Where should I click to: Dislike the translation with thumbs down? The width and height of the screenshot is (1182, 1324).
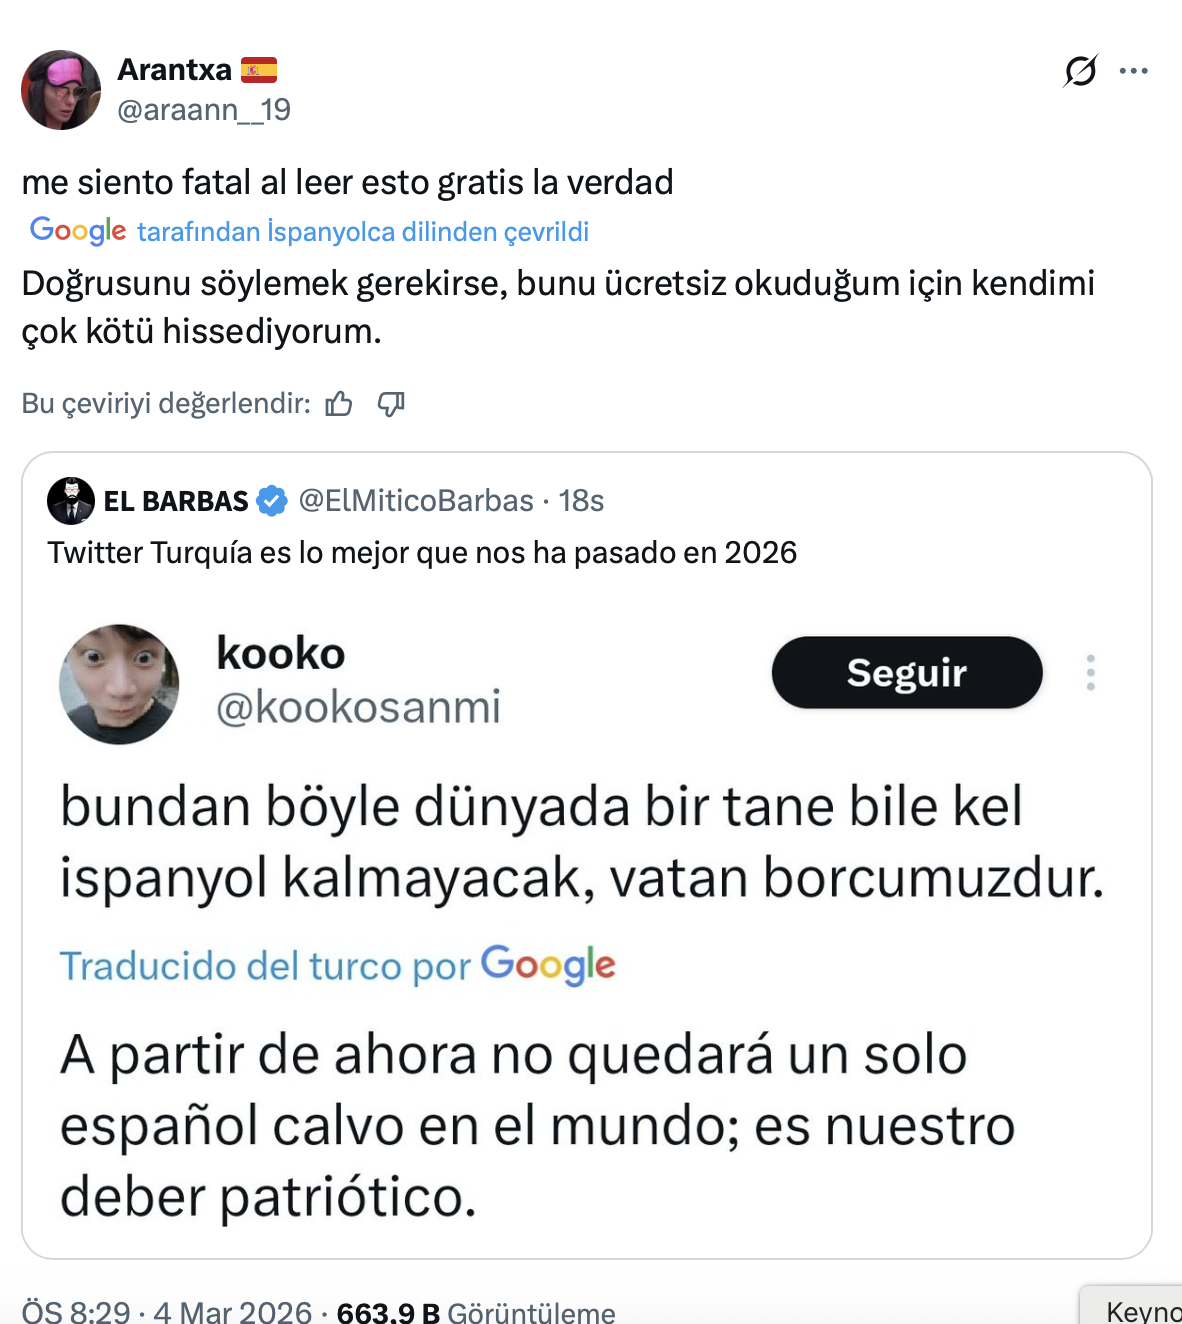(x=390, y=403)
